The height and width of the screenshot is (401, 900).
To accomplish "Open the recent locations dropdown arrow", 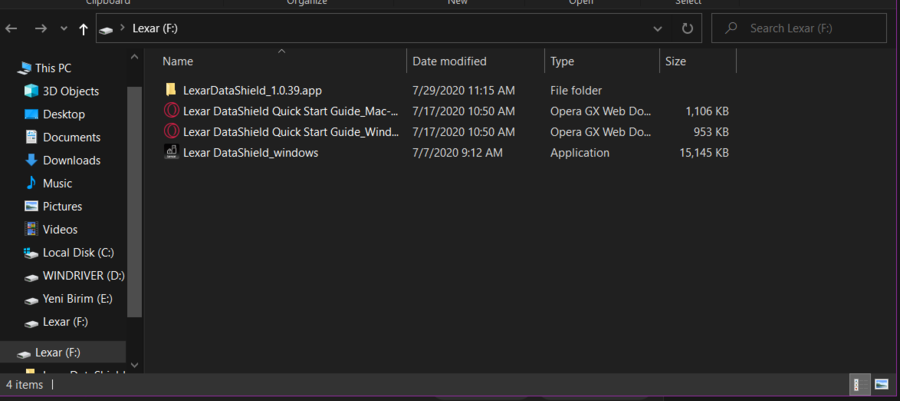I will (63, 30).
